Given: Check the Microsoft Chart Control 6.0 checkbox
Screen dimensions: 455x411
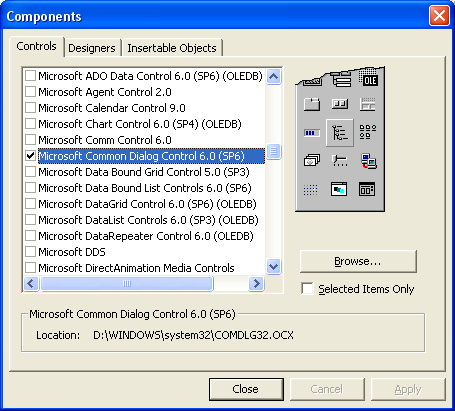Looking at the screenshot, I should coord(30,124).
